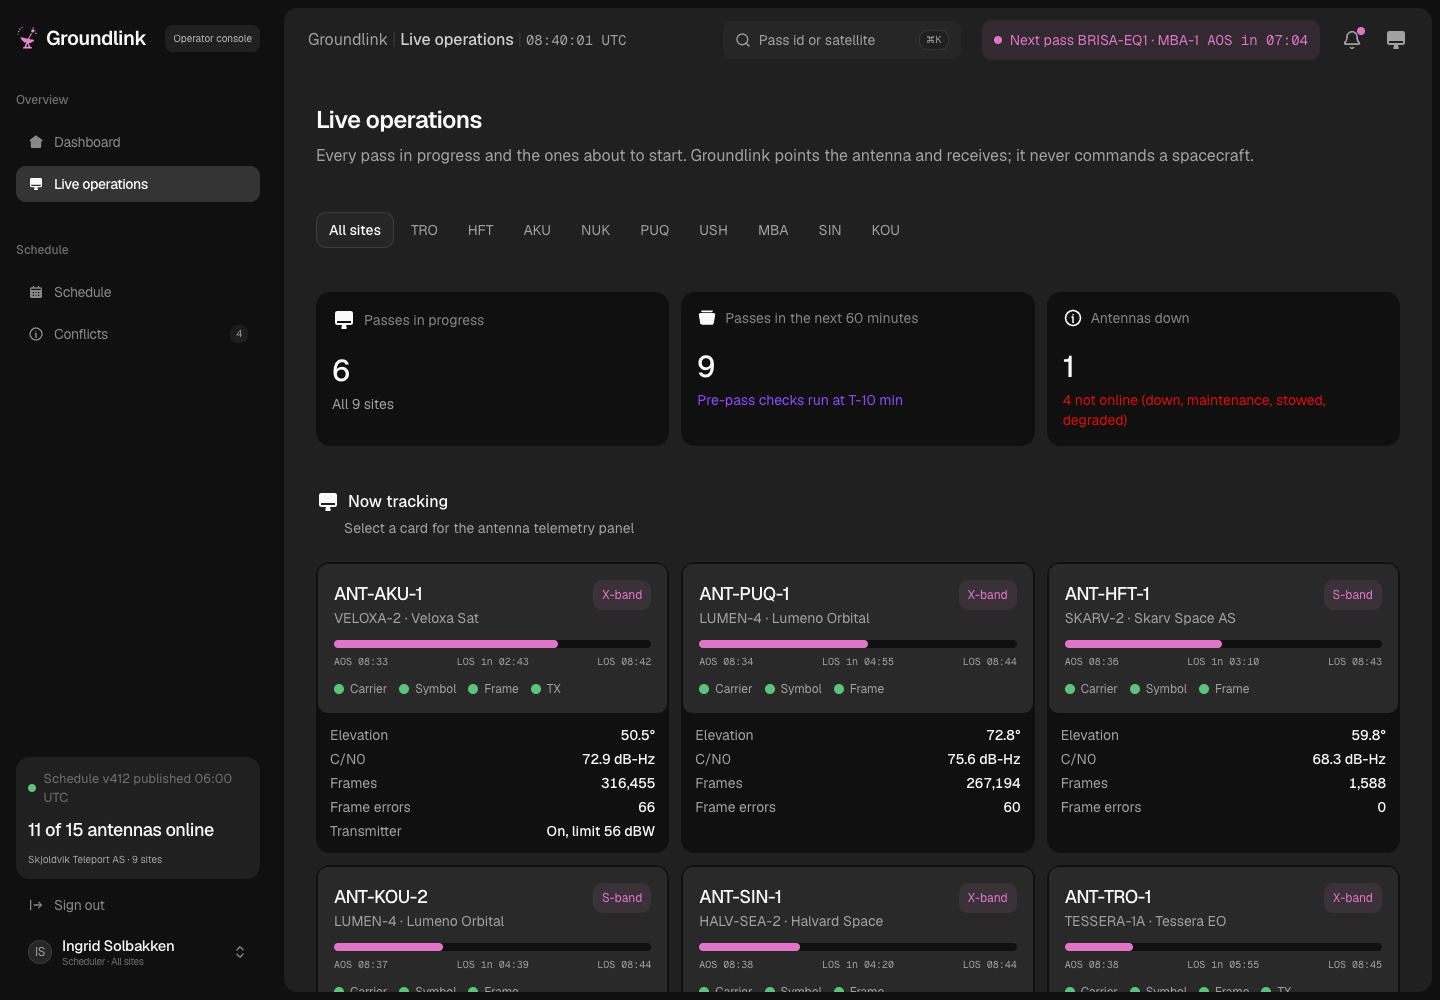
Task: Click the Live operations sidebar icon
Action: click(x=36, y=184)
